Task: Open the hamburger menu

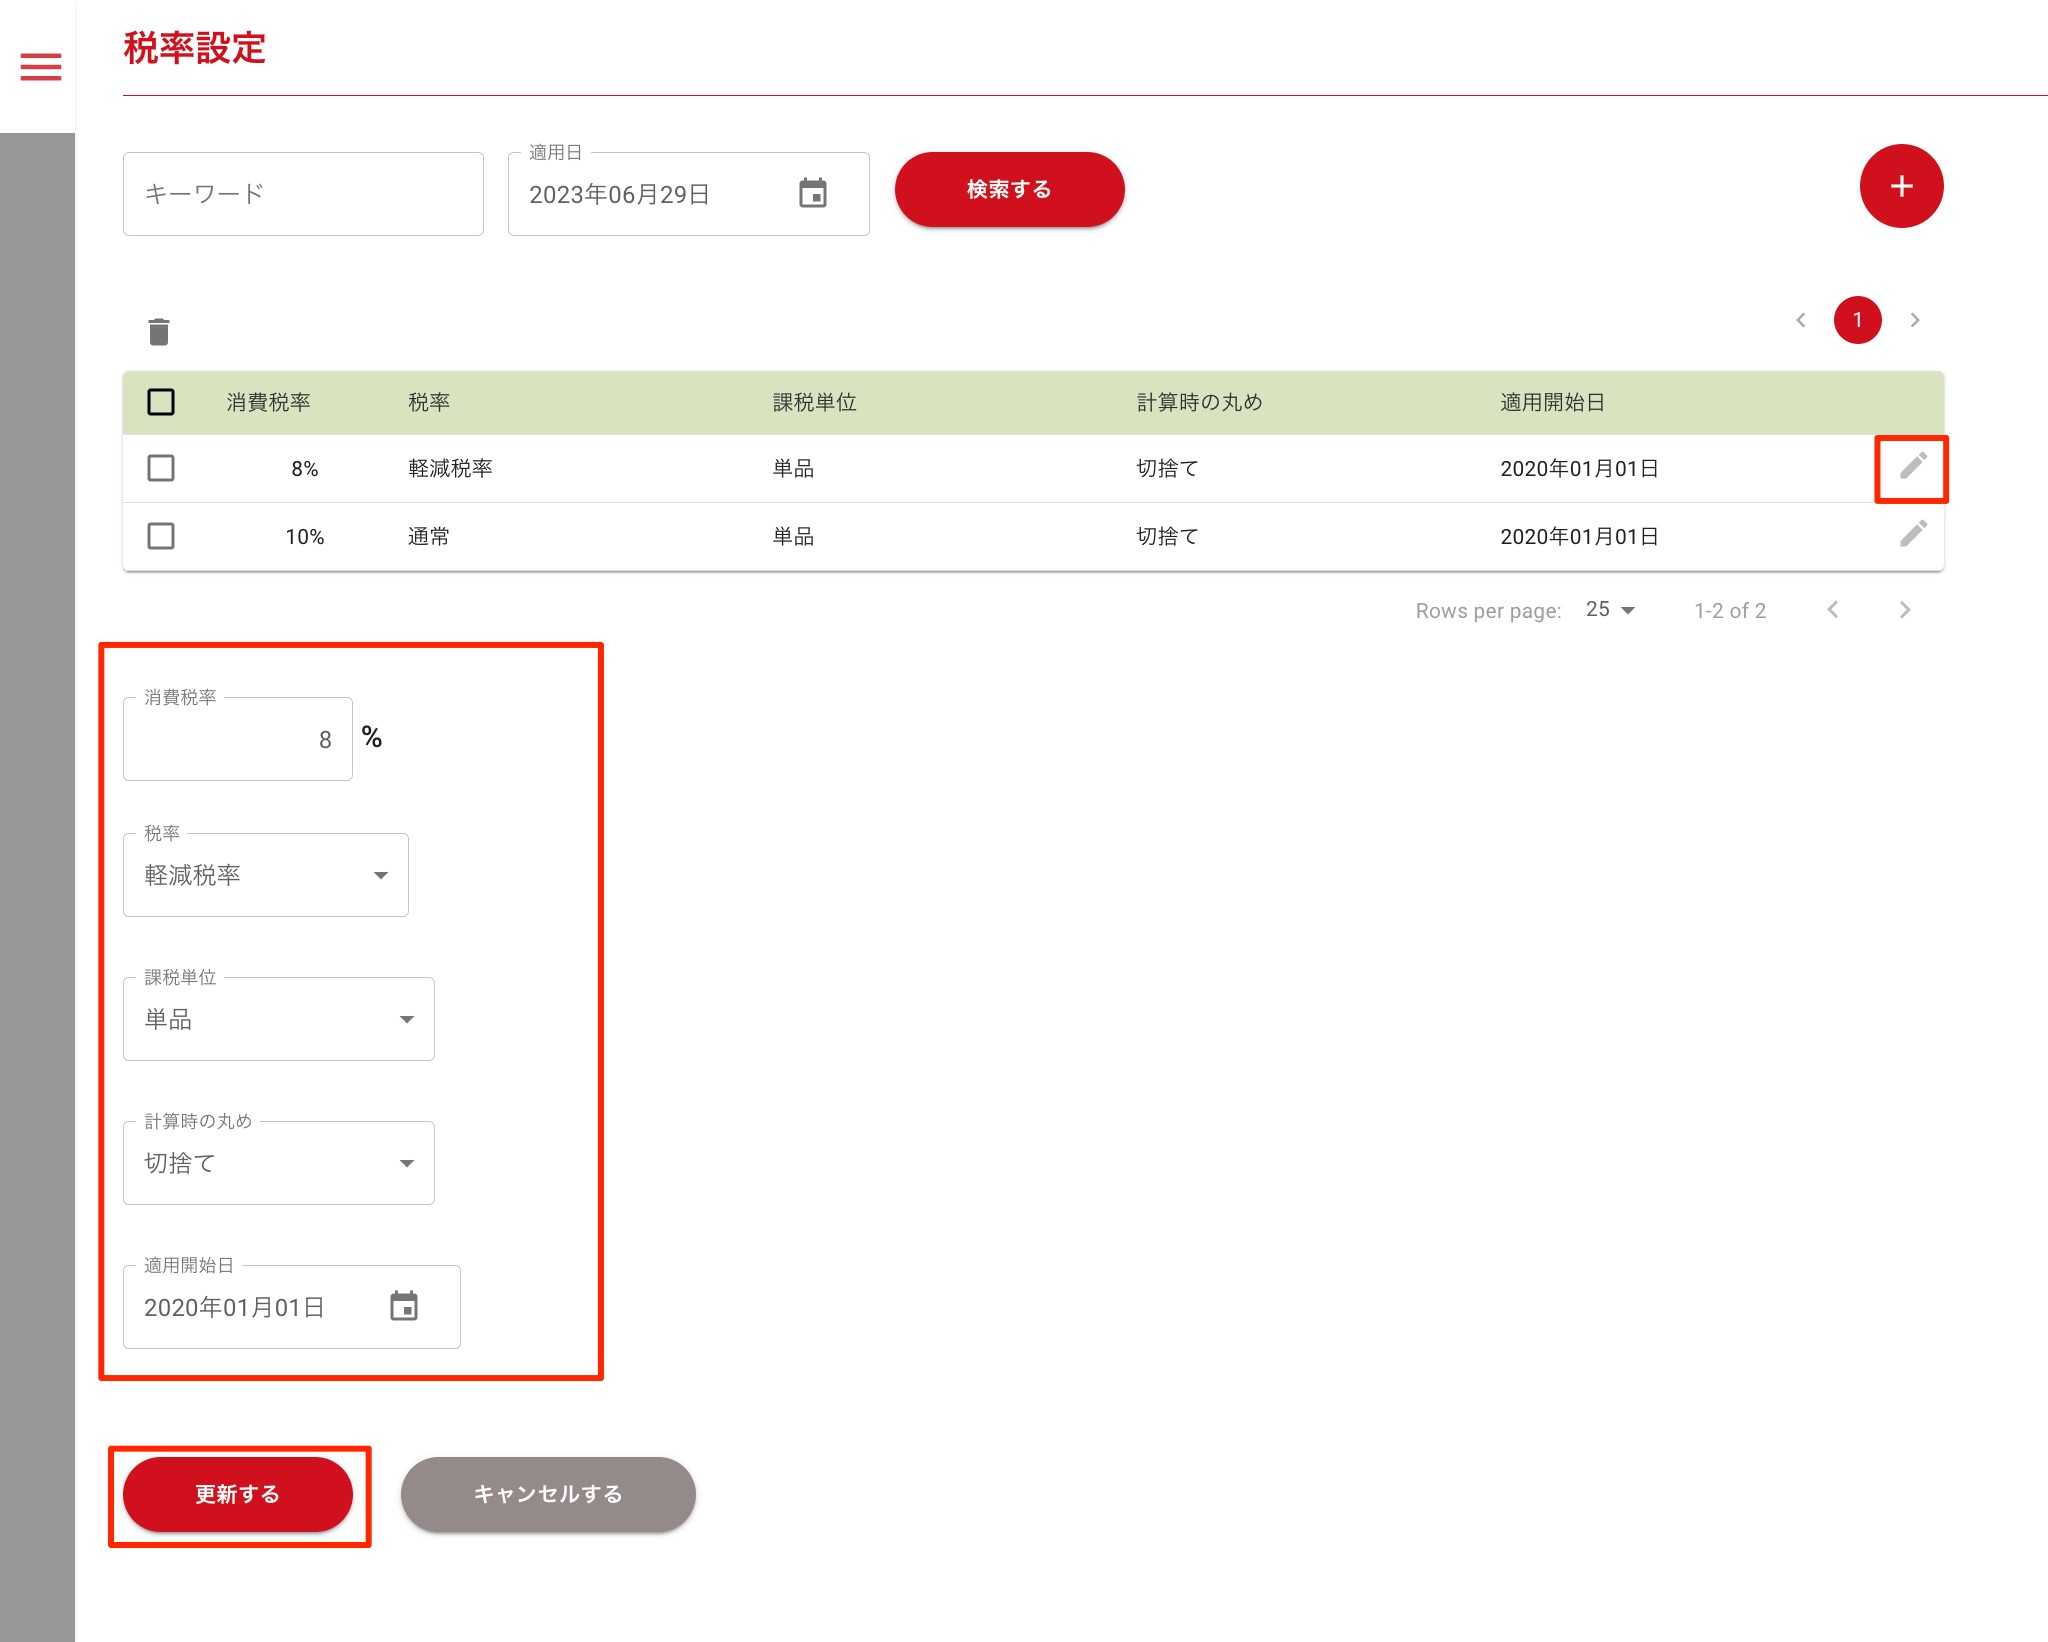Action: click(x=41, y=67)
